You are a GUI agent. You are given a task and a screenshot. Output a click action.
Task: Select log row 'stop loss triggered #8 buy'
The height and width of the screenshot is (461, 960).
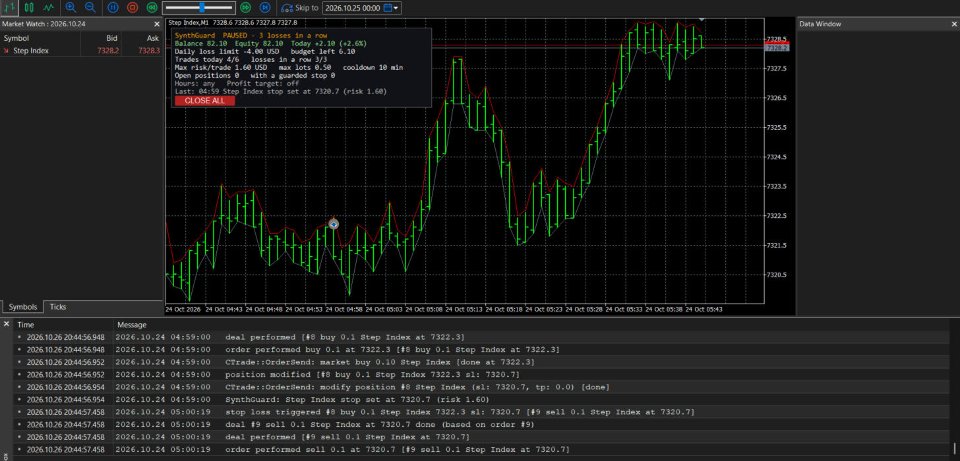coord(481,412)
